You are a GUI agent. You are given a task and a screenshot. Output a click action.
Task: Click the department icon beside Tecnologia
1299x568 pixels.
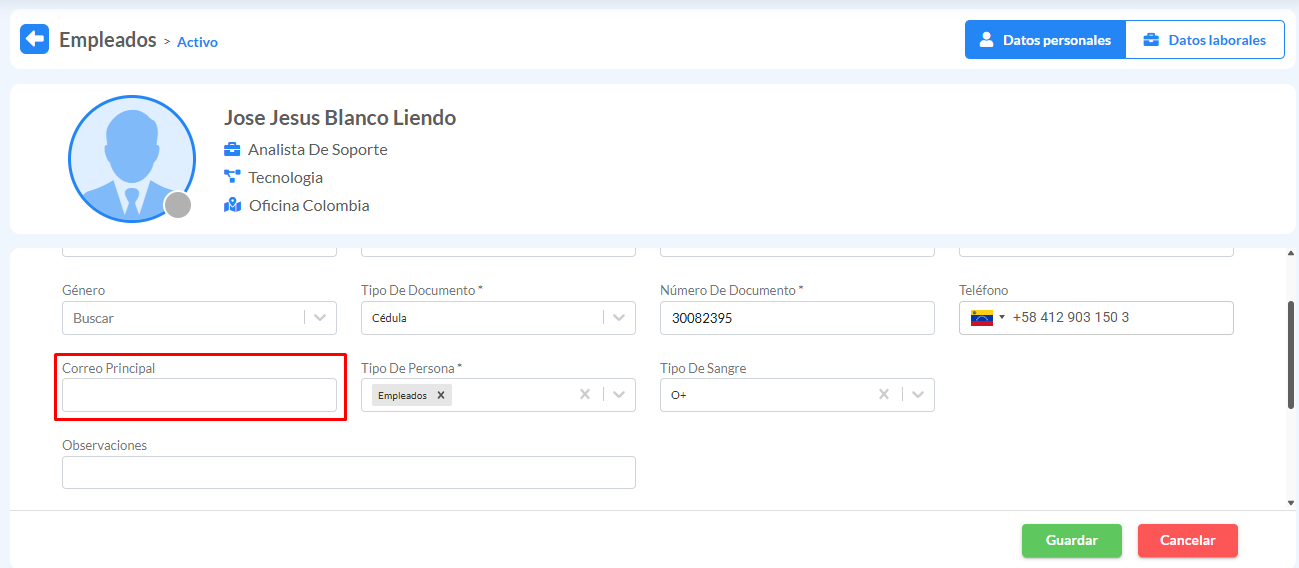click(x=232, y=177)
